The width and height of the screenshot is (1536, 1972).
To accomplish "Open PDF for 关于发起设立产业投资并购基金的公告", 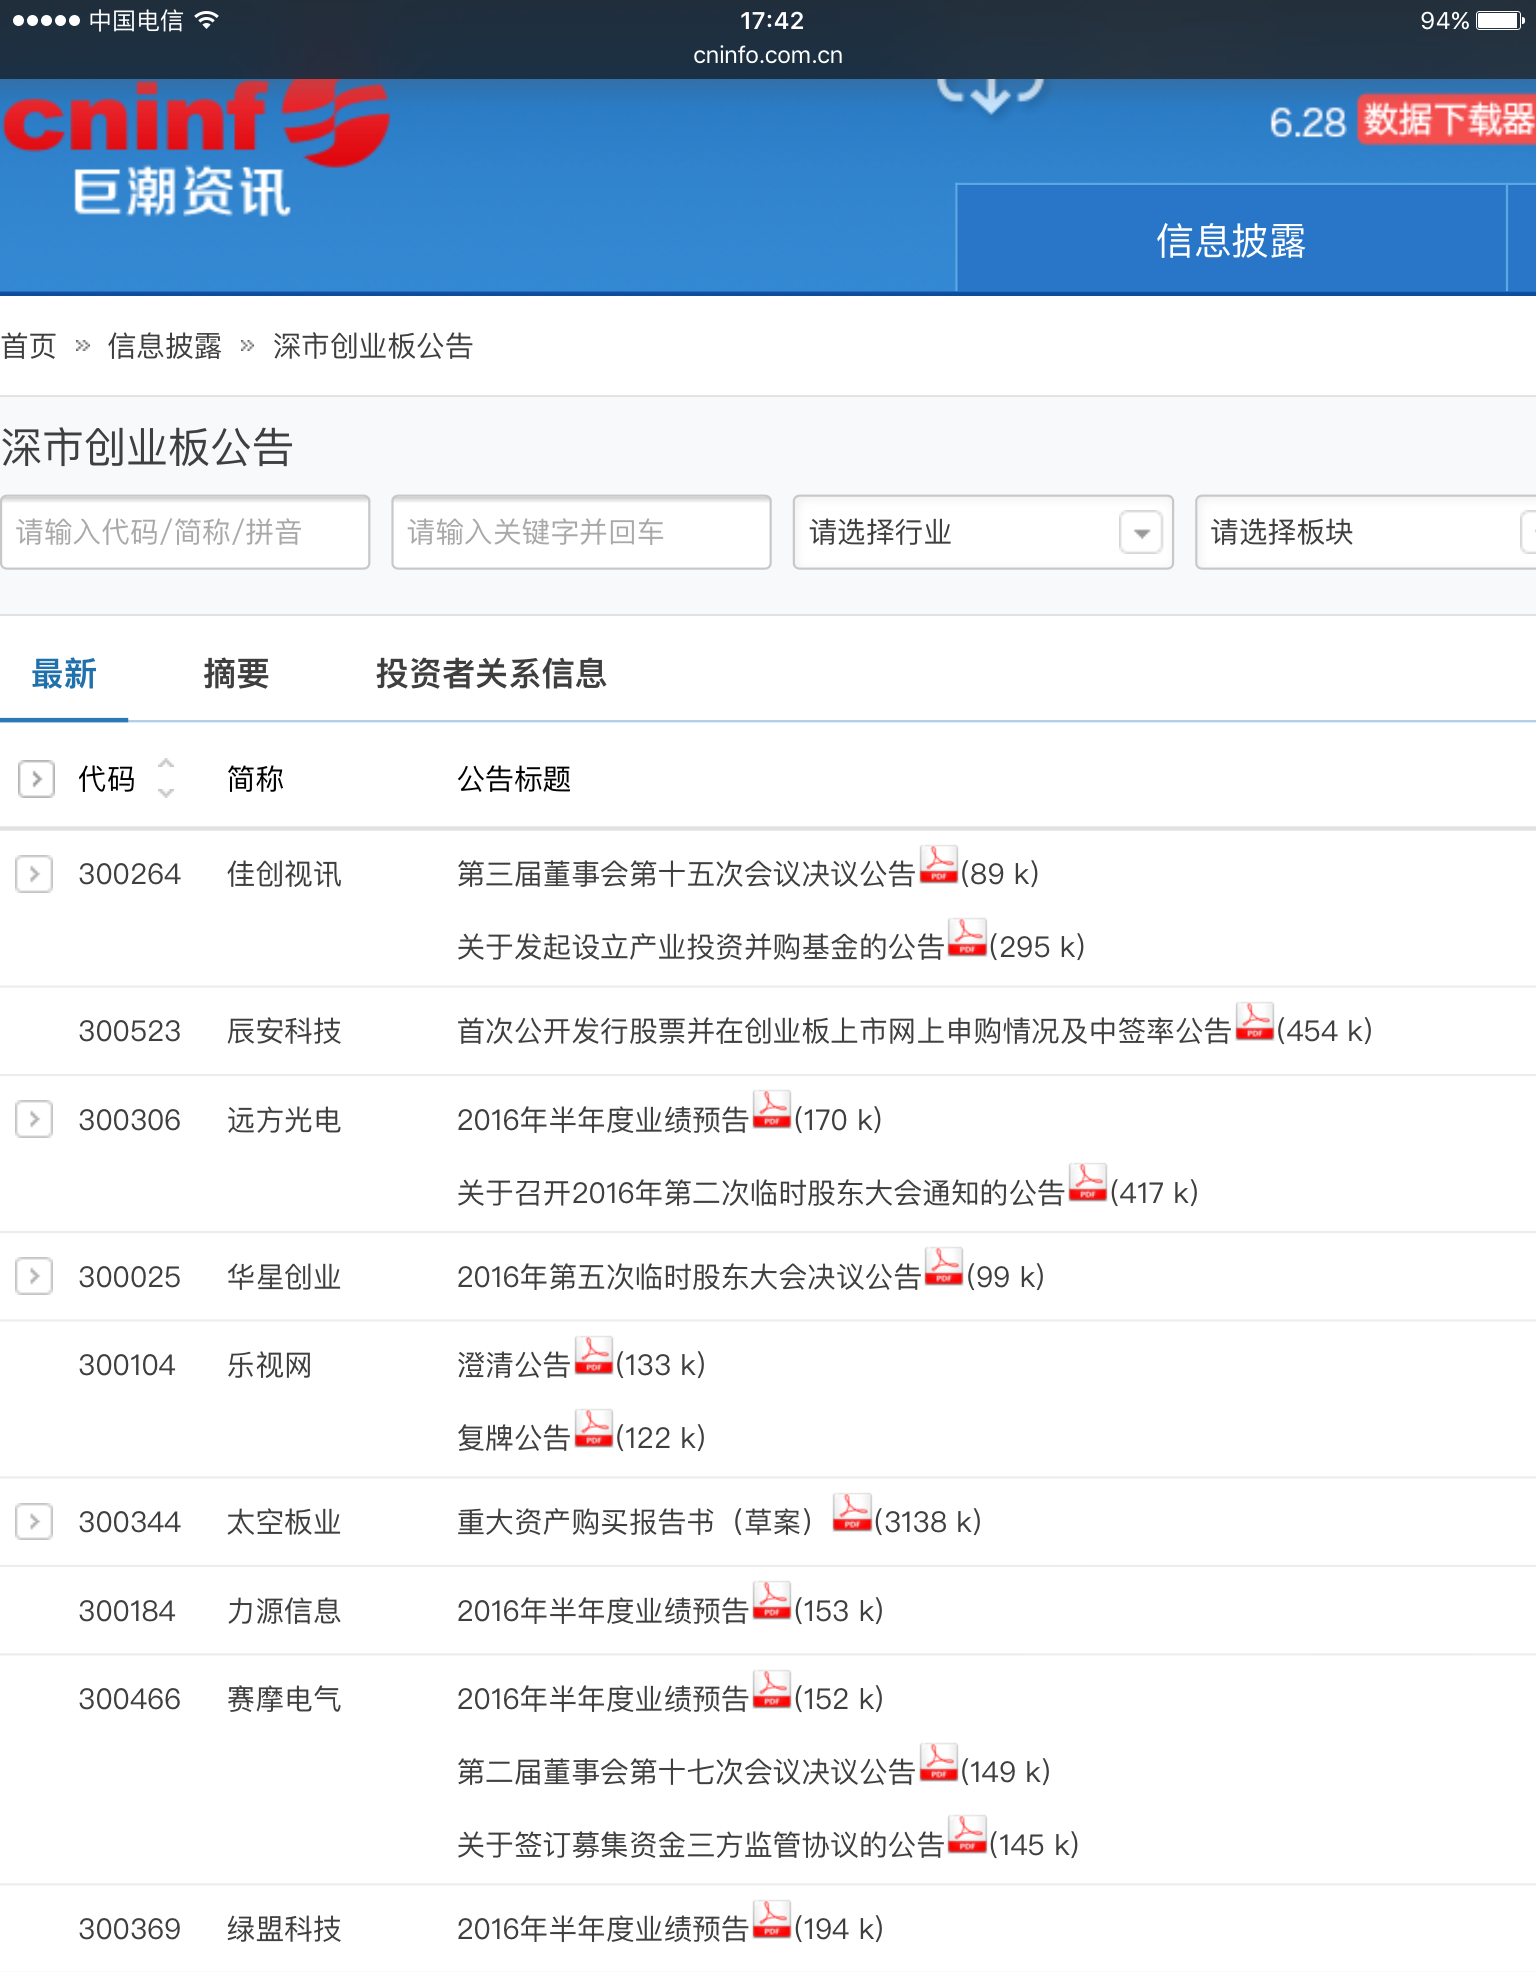I will [x=967, y=938].
